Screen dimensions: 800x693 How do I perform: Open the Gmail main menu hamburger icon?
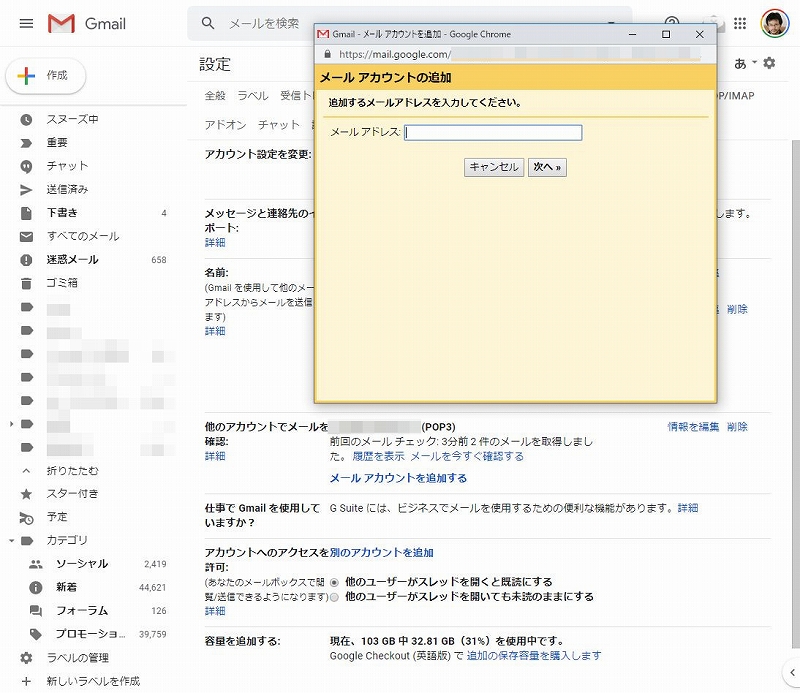coord(26,23)
